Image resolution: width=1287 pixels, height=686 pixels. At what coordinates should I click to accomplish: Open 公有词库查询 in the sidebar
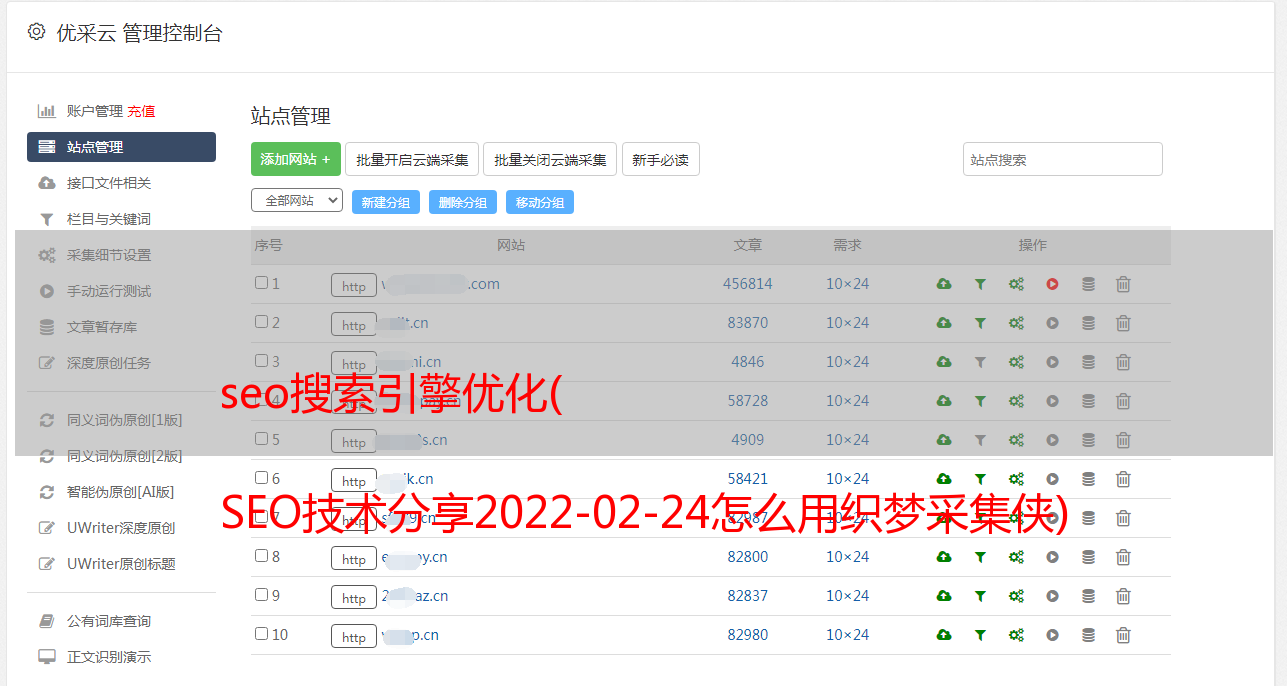[109, 621]
